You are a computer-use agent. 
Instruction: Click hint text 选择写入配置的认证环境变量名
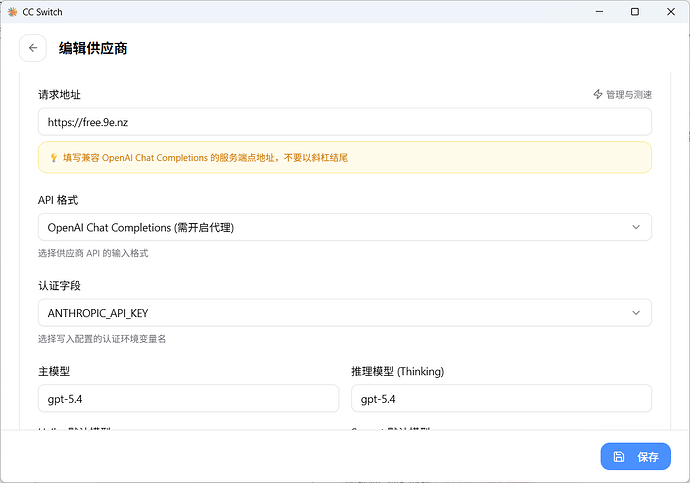tap(102, 339)
